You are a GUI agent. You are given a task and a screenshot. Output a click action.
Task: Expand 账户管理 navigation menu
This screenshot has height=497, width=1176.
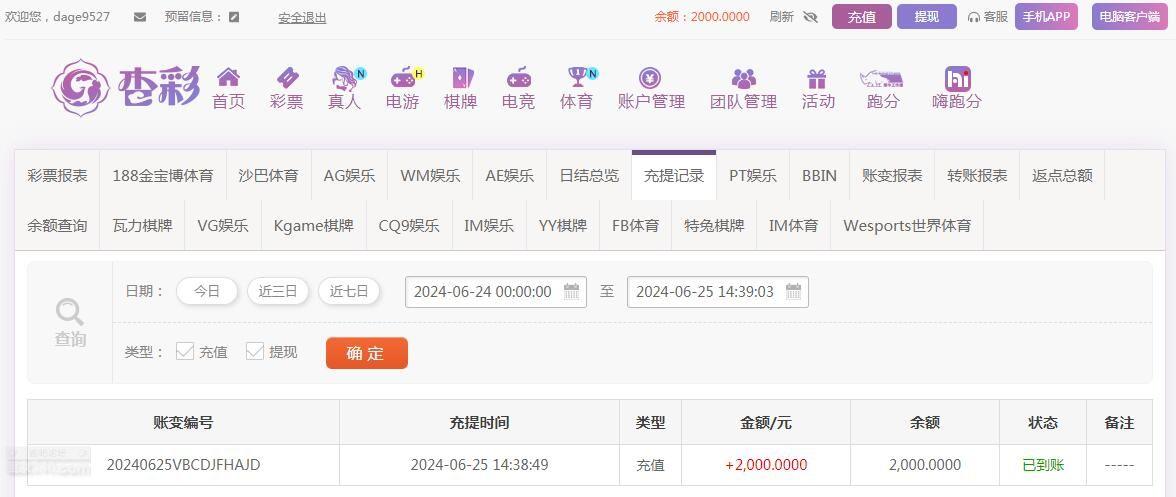(651, 88)
